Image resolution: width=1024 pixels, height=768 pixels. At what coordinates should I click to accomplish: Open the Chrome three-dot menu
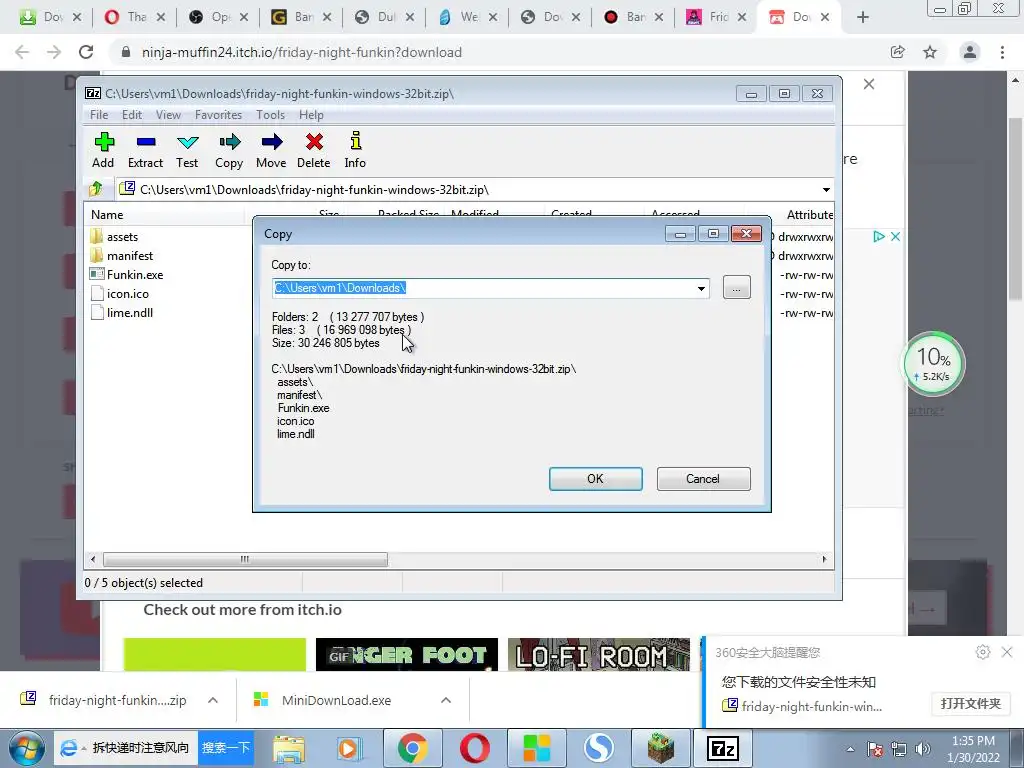[x=1002, y=52]
